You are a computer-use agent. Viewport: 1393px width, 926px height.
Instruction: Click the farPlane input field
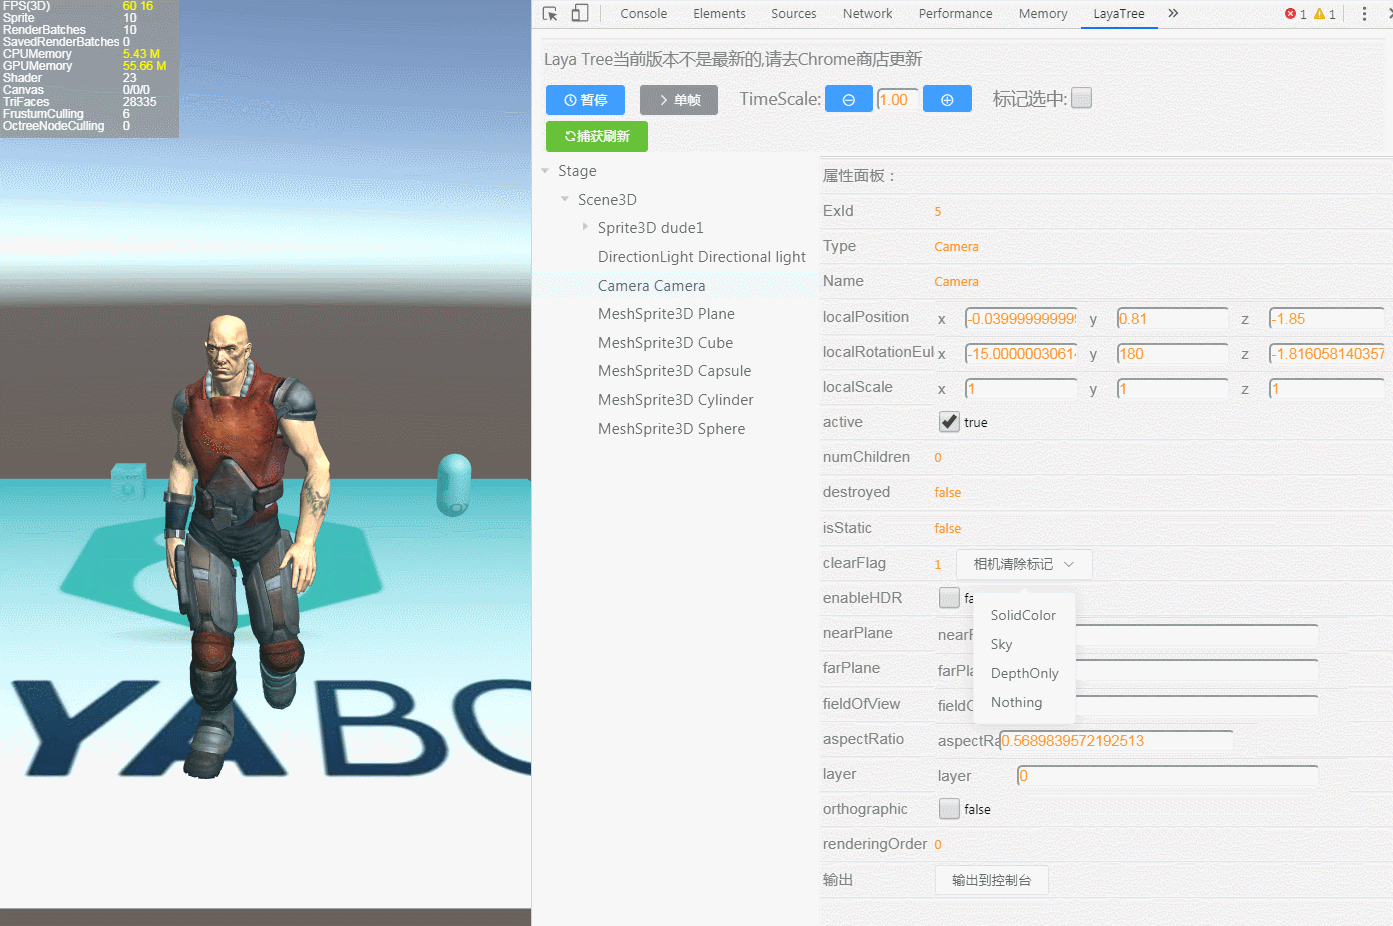coord(1196,670)
